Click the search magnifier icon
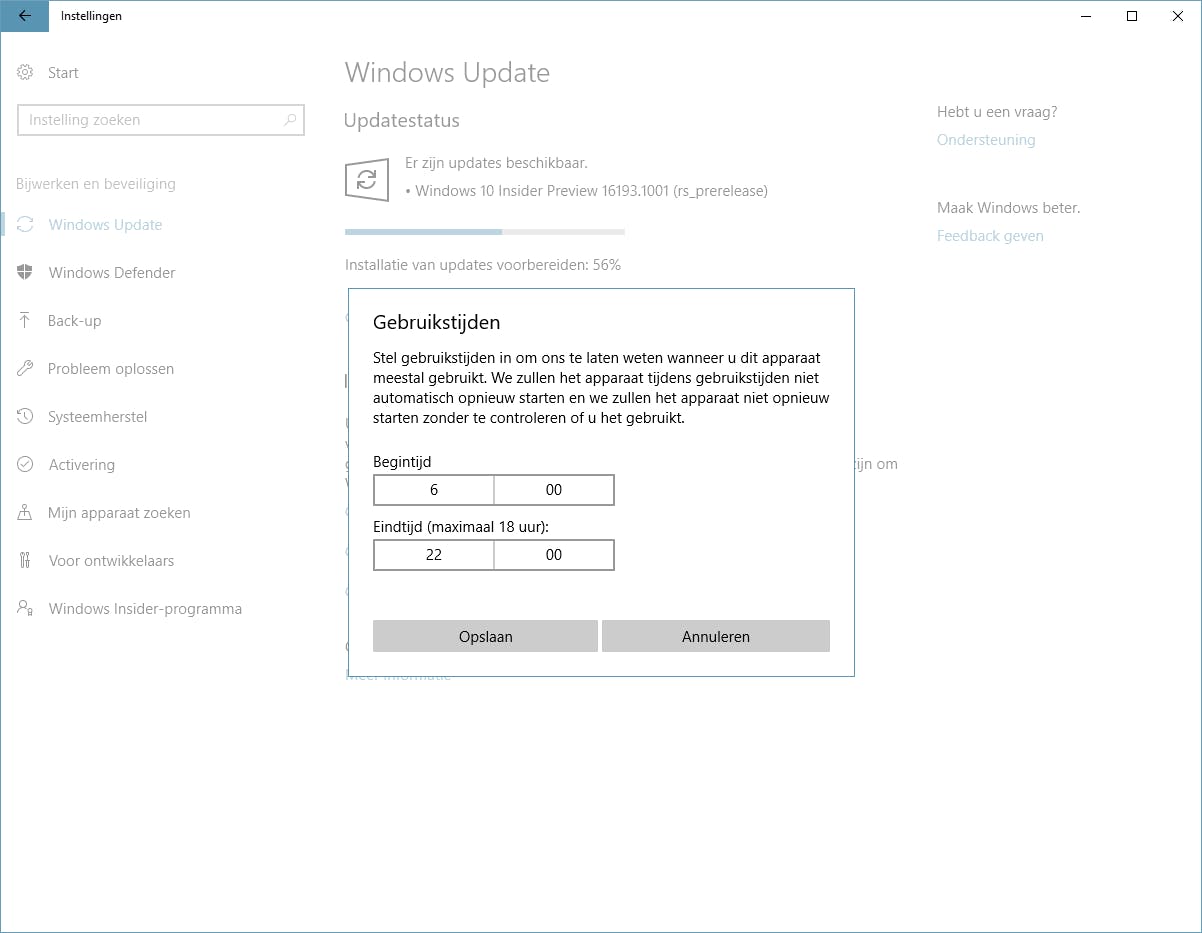 (290, 120)
